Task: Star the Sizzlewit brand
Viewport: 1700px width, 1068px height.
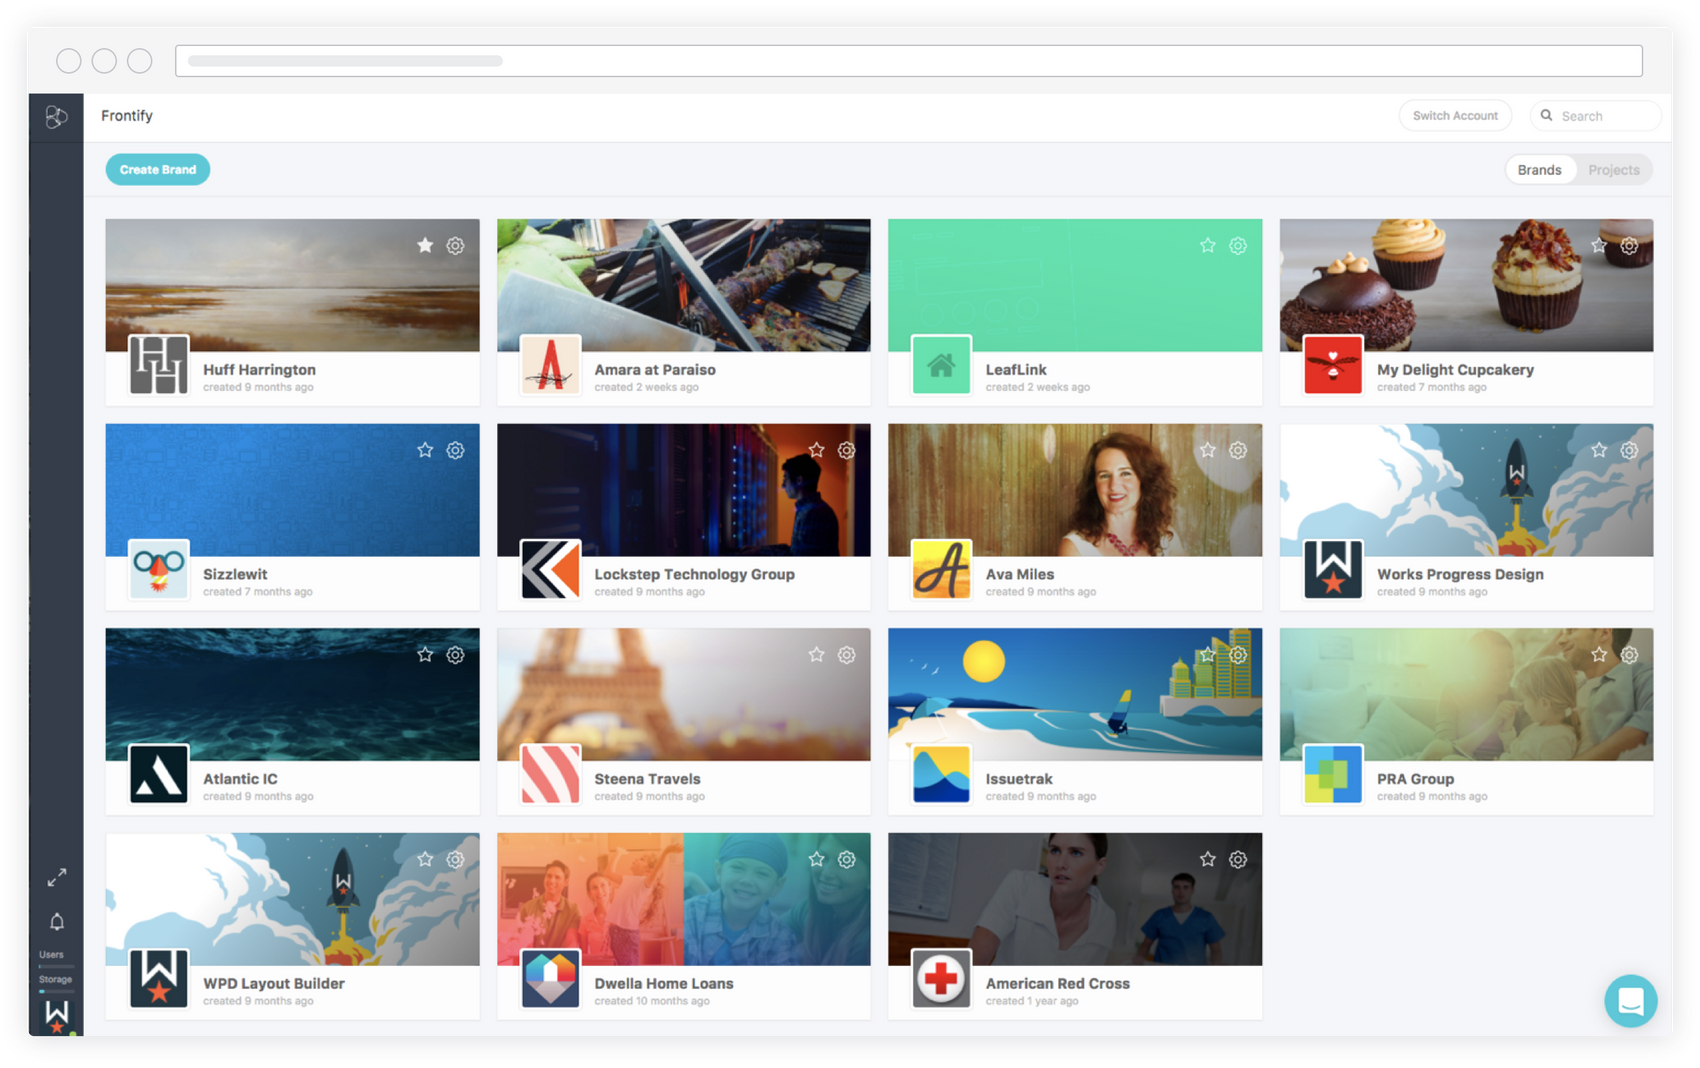Action: (x=425, y=451)
